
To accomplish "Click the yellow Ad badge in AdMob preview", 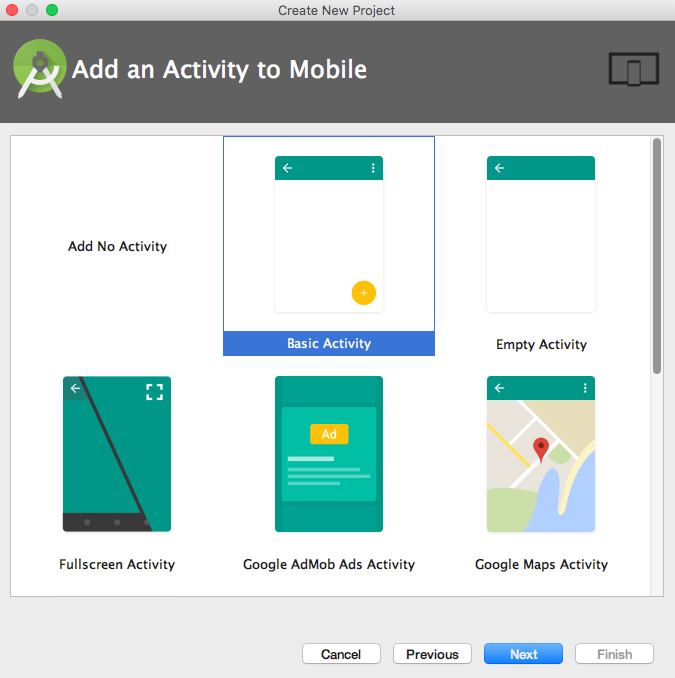I will pyautogui.click(x=328, y=434).
